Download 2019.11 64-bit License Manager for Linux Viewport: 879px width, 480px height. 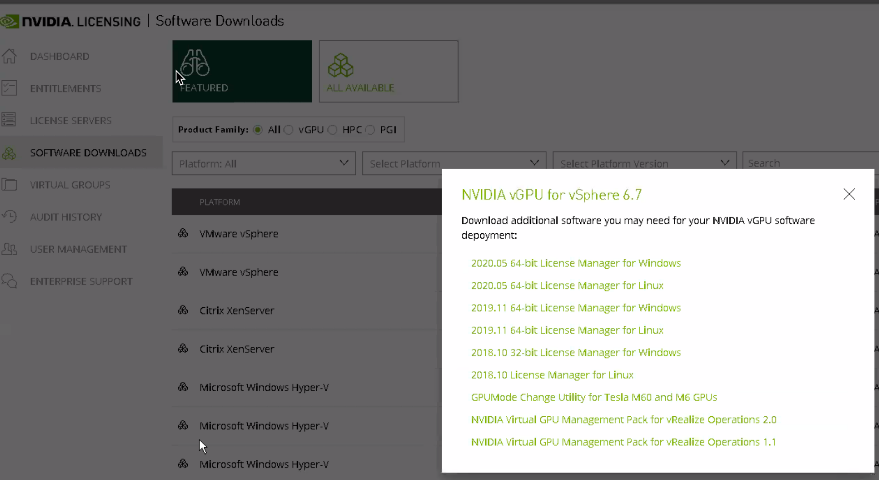(x=567, y=330)
